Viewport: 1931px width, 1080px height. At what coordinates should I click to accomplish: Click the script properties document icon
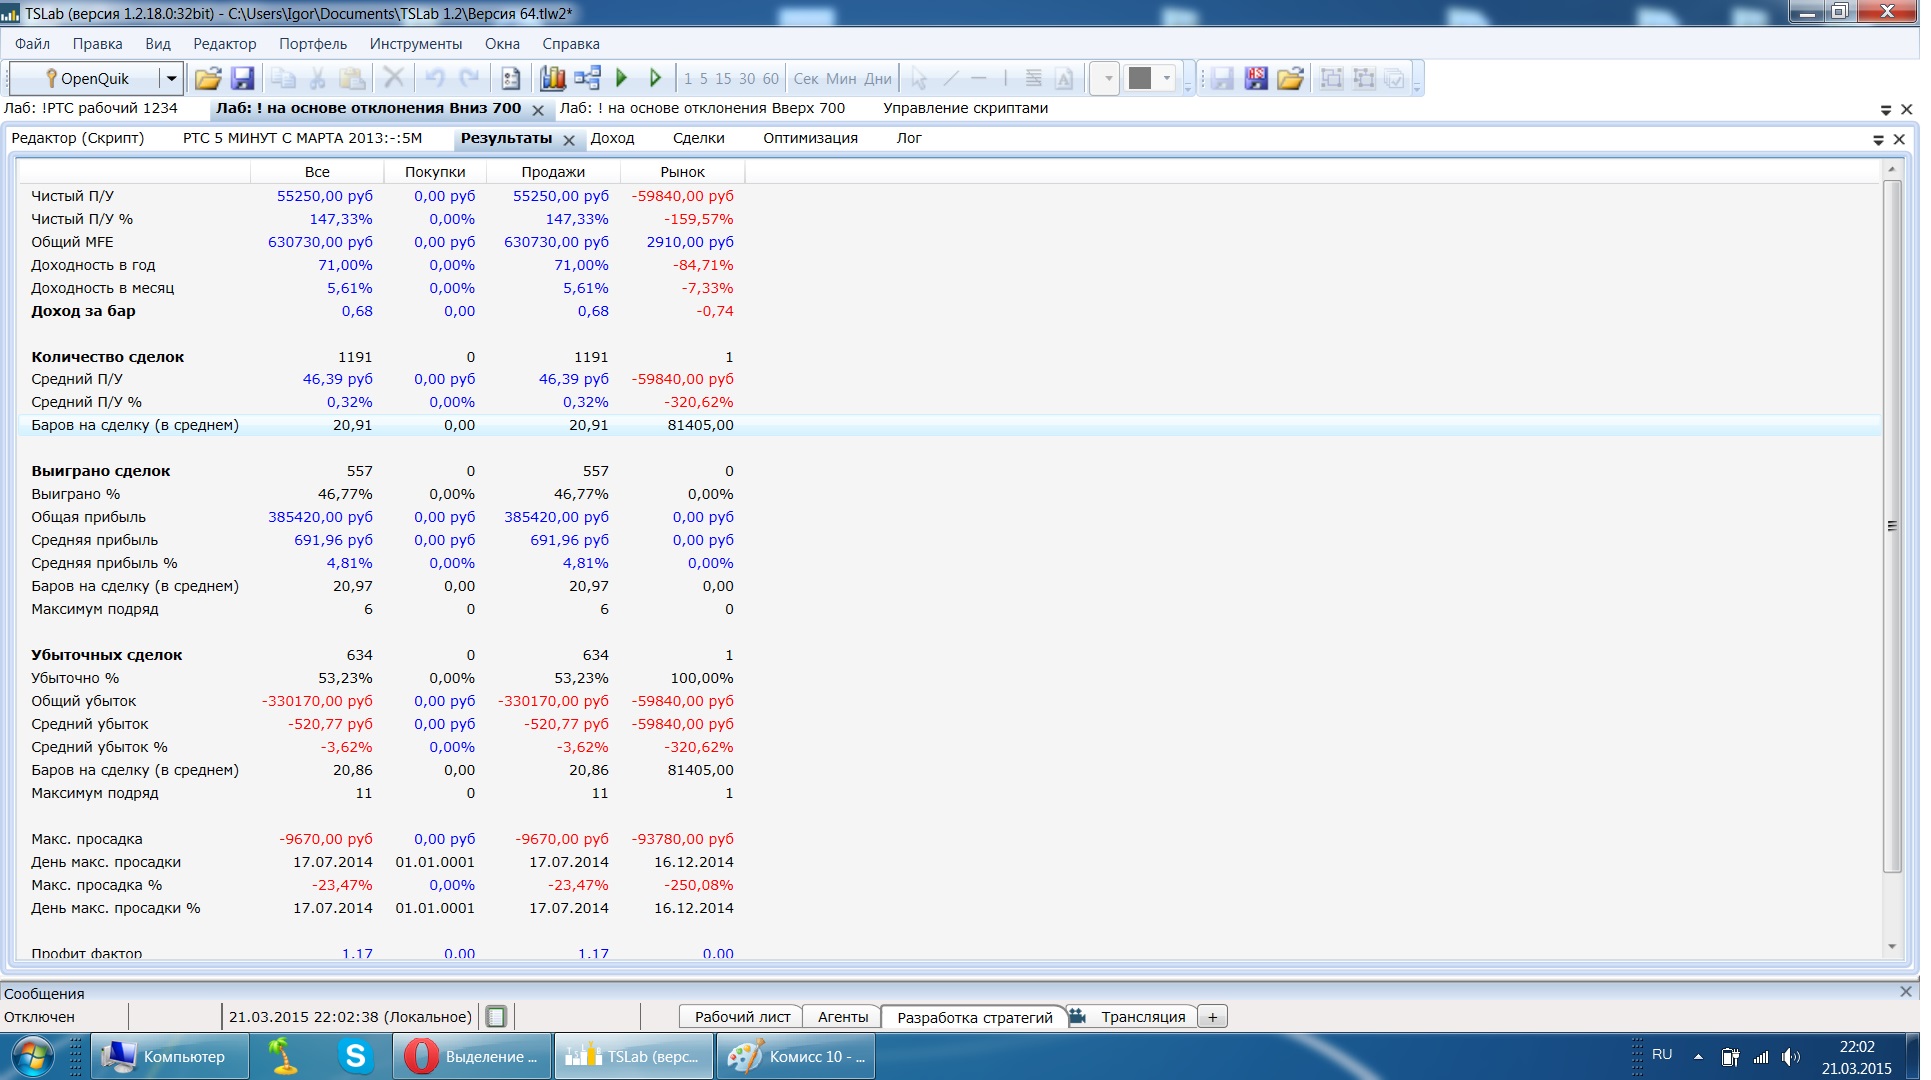click(x=510, y=78)
